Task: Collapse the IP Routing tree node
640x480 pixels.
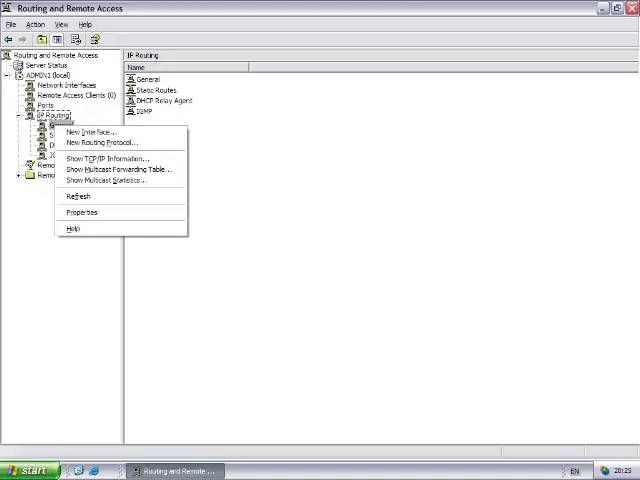Action: (x=18, y=116)
